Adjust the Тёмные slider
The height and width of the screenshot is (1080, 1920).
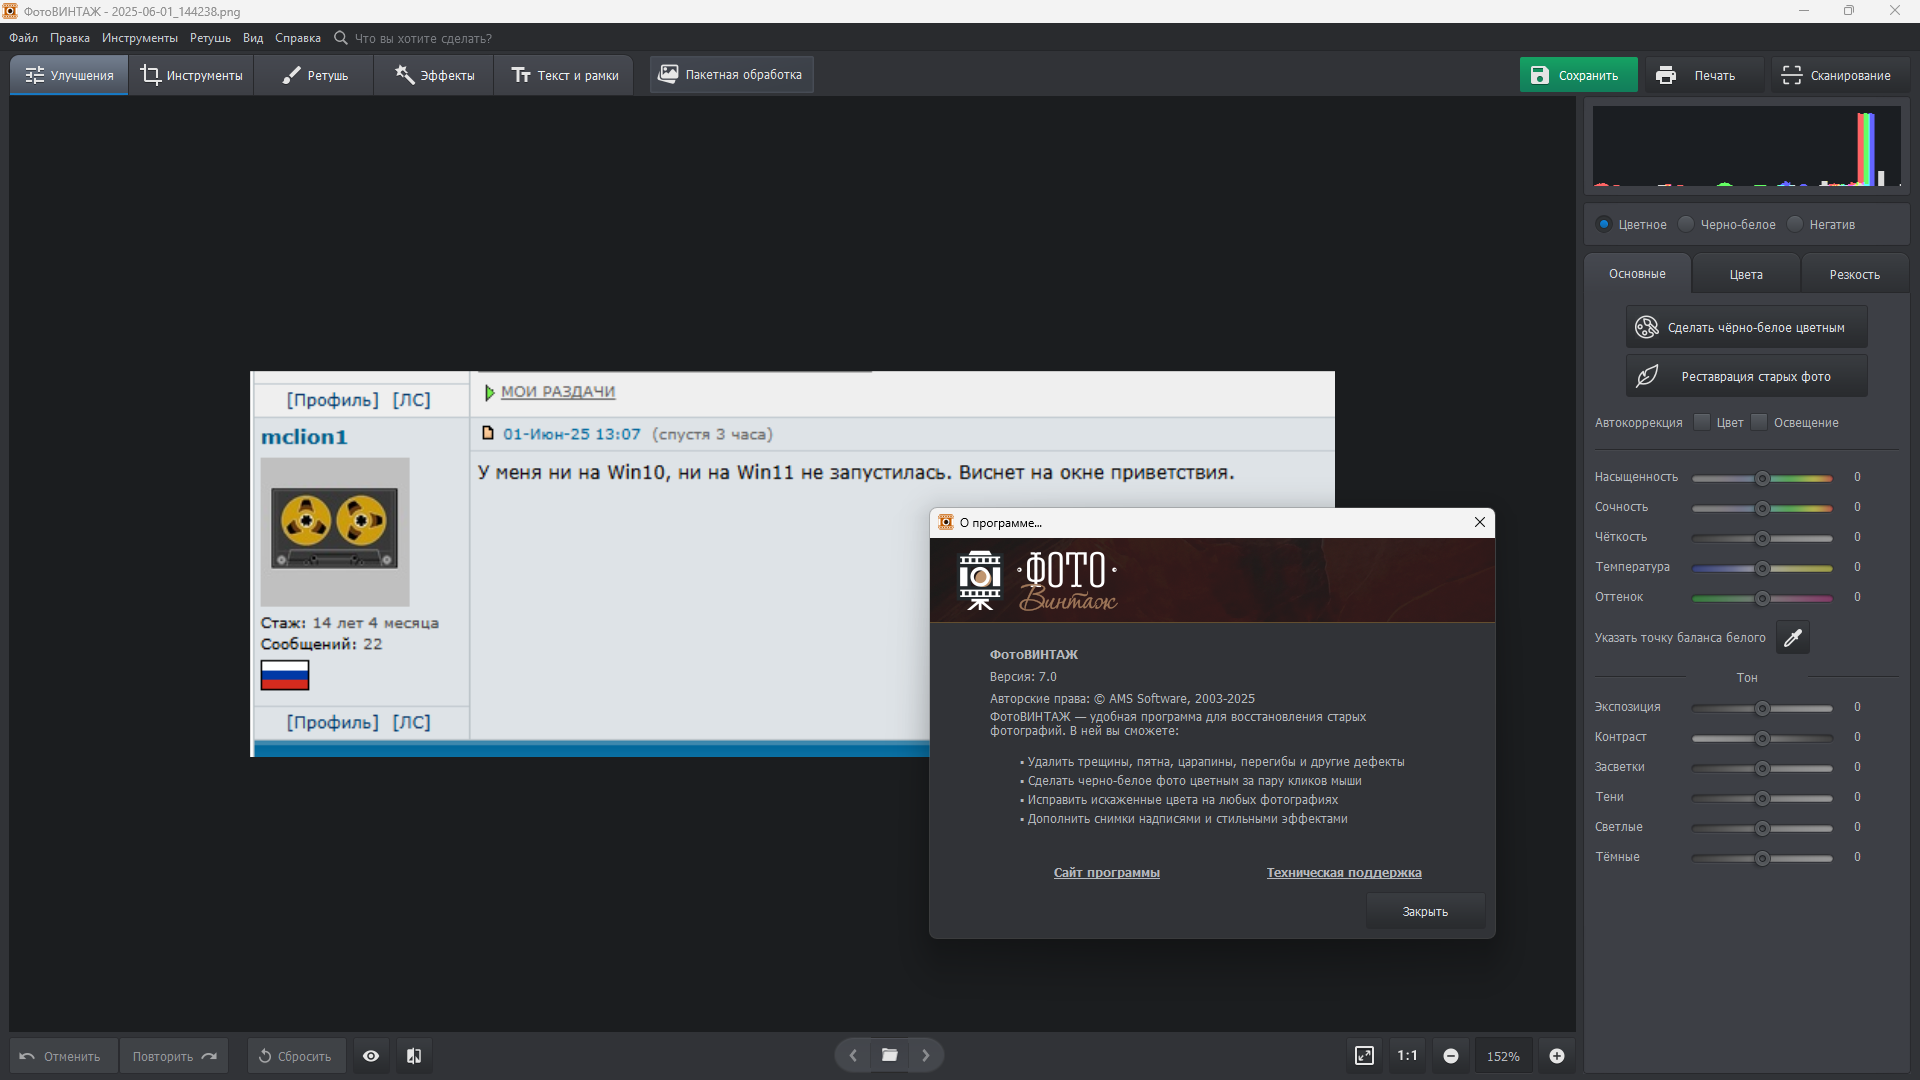coord(1762,858)
